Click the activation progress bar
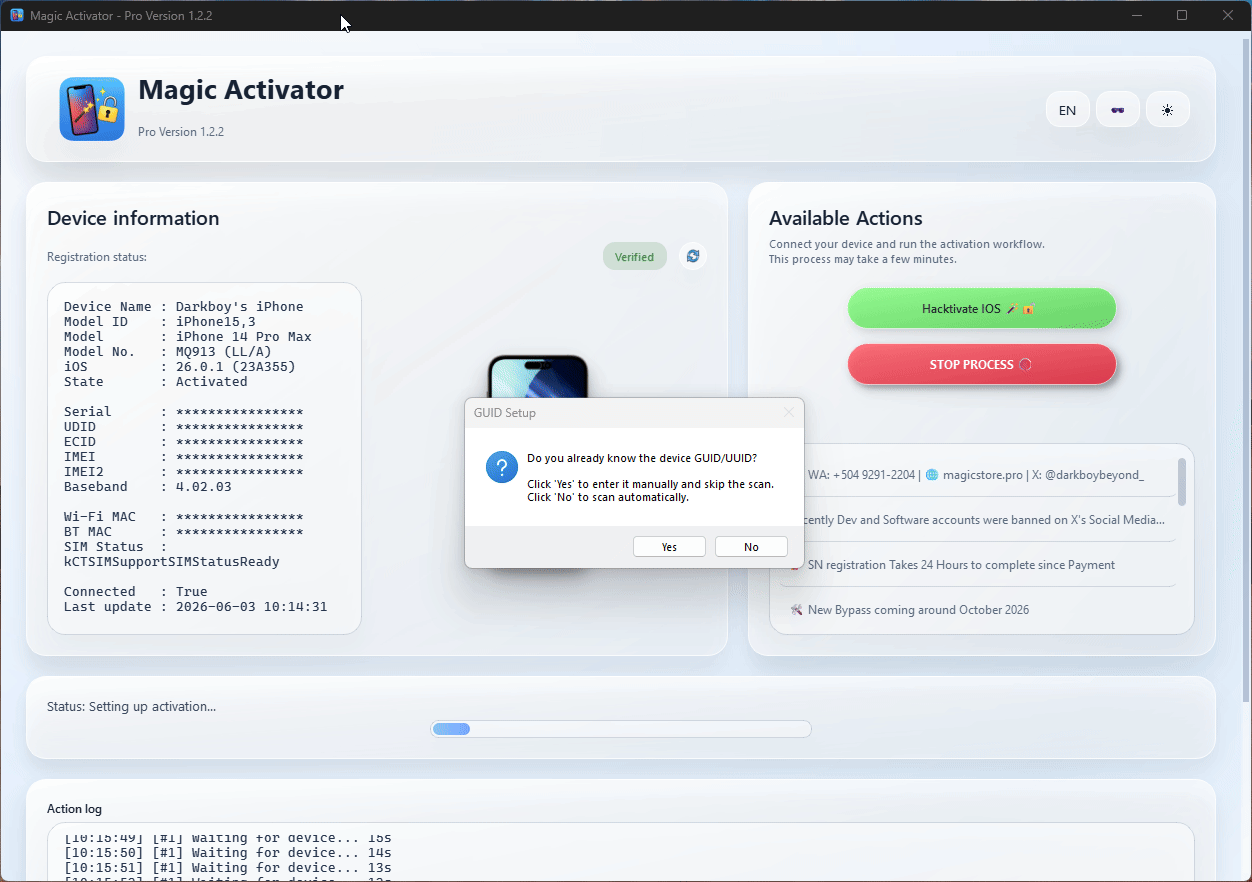1252x882 pixels. pyautogui.click(x=621, y=729)
